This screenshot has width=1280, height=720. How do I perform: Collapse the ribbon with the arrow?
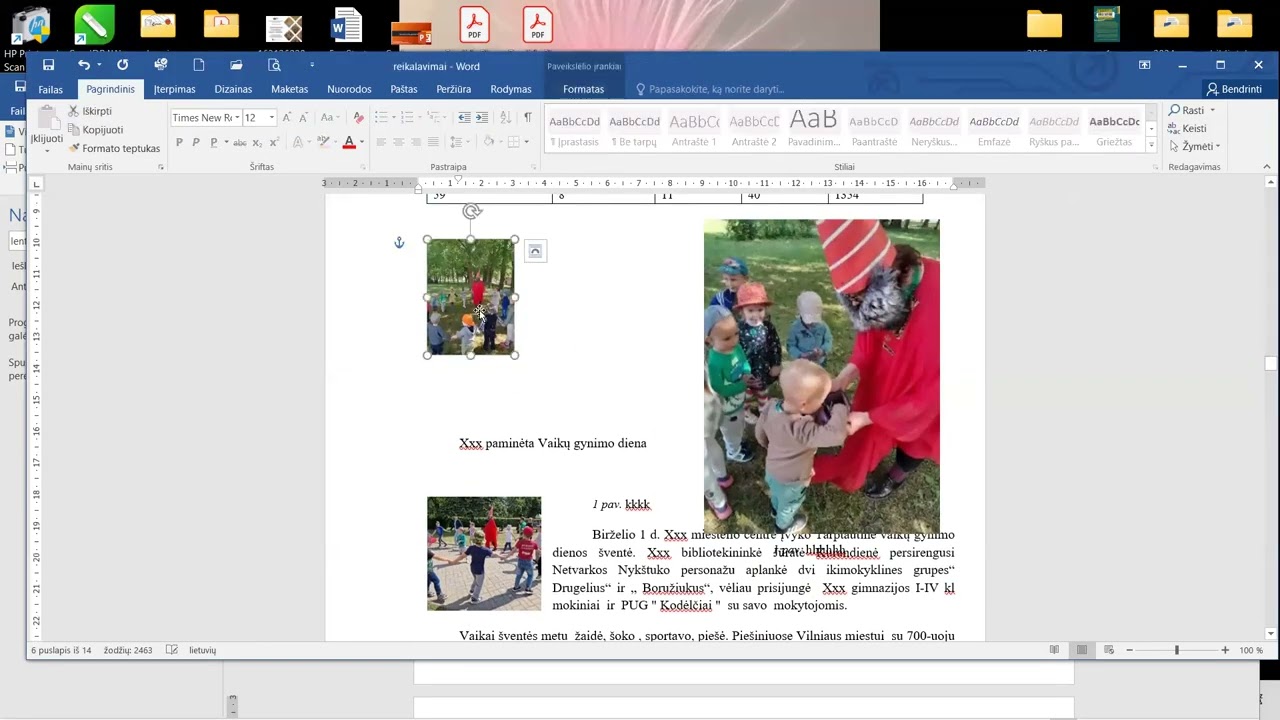click(1267, 167)
